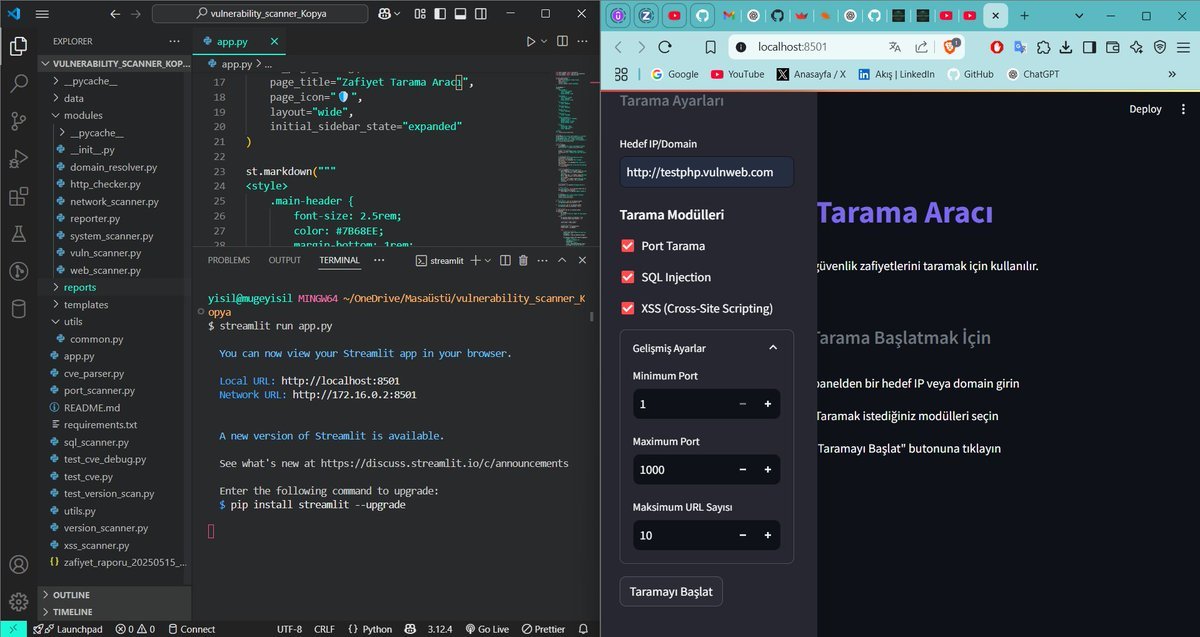Expand the OUTLINE section
Viewport: 1200px width, 637px height.
pos(71,594)
